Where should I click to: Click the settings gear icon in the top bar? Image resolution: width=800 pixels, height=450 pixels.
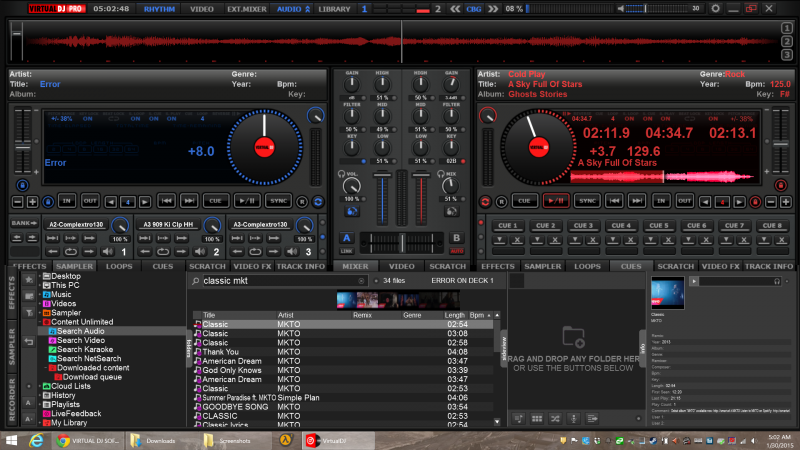(x=715, y=9)
